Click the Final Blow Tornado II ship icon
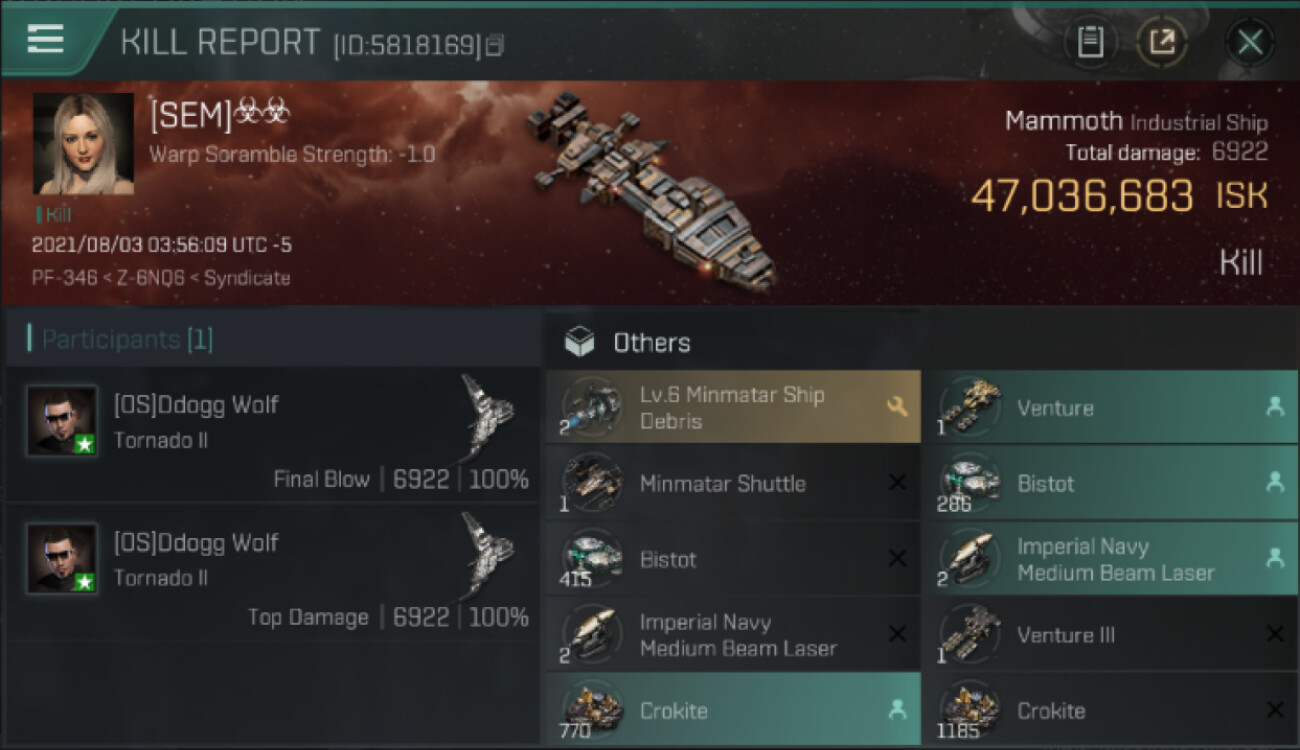This screenshot has width=1300, height=750. click(488, 413)
